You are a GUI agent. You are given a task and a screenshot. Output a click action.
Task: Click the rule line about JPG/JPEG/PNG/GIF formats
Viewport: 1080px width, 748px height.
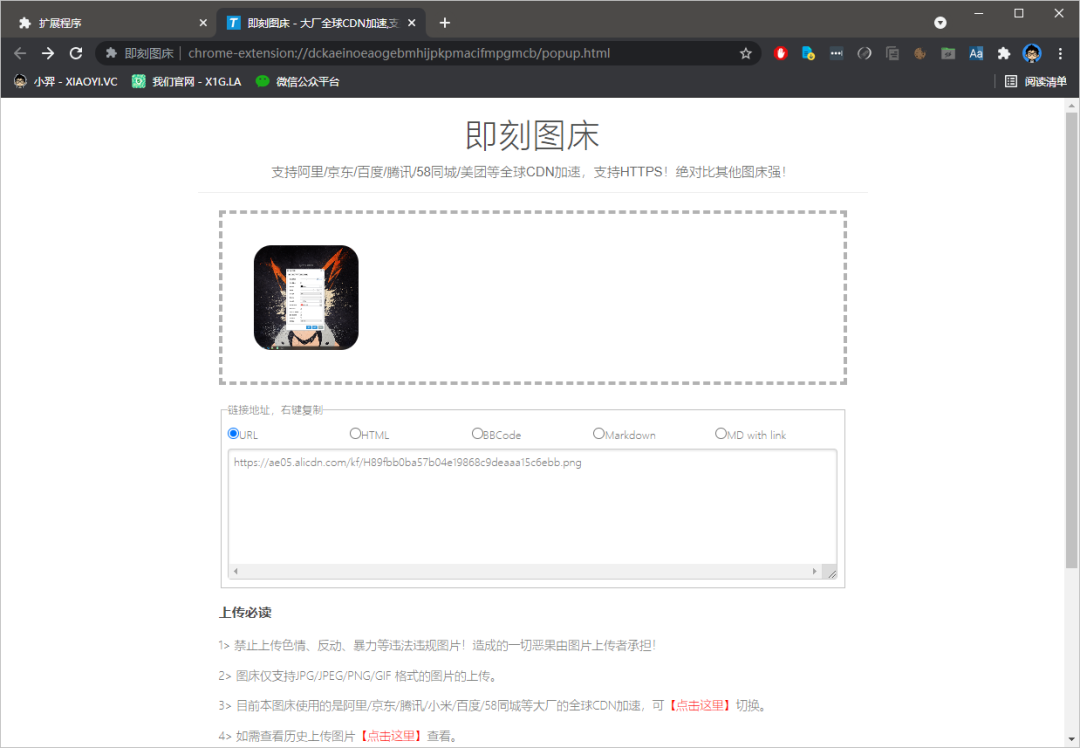tap(358, 676)
